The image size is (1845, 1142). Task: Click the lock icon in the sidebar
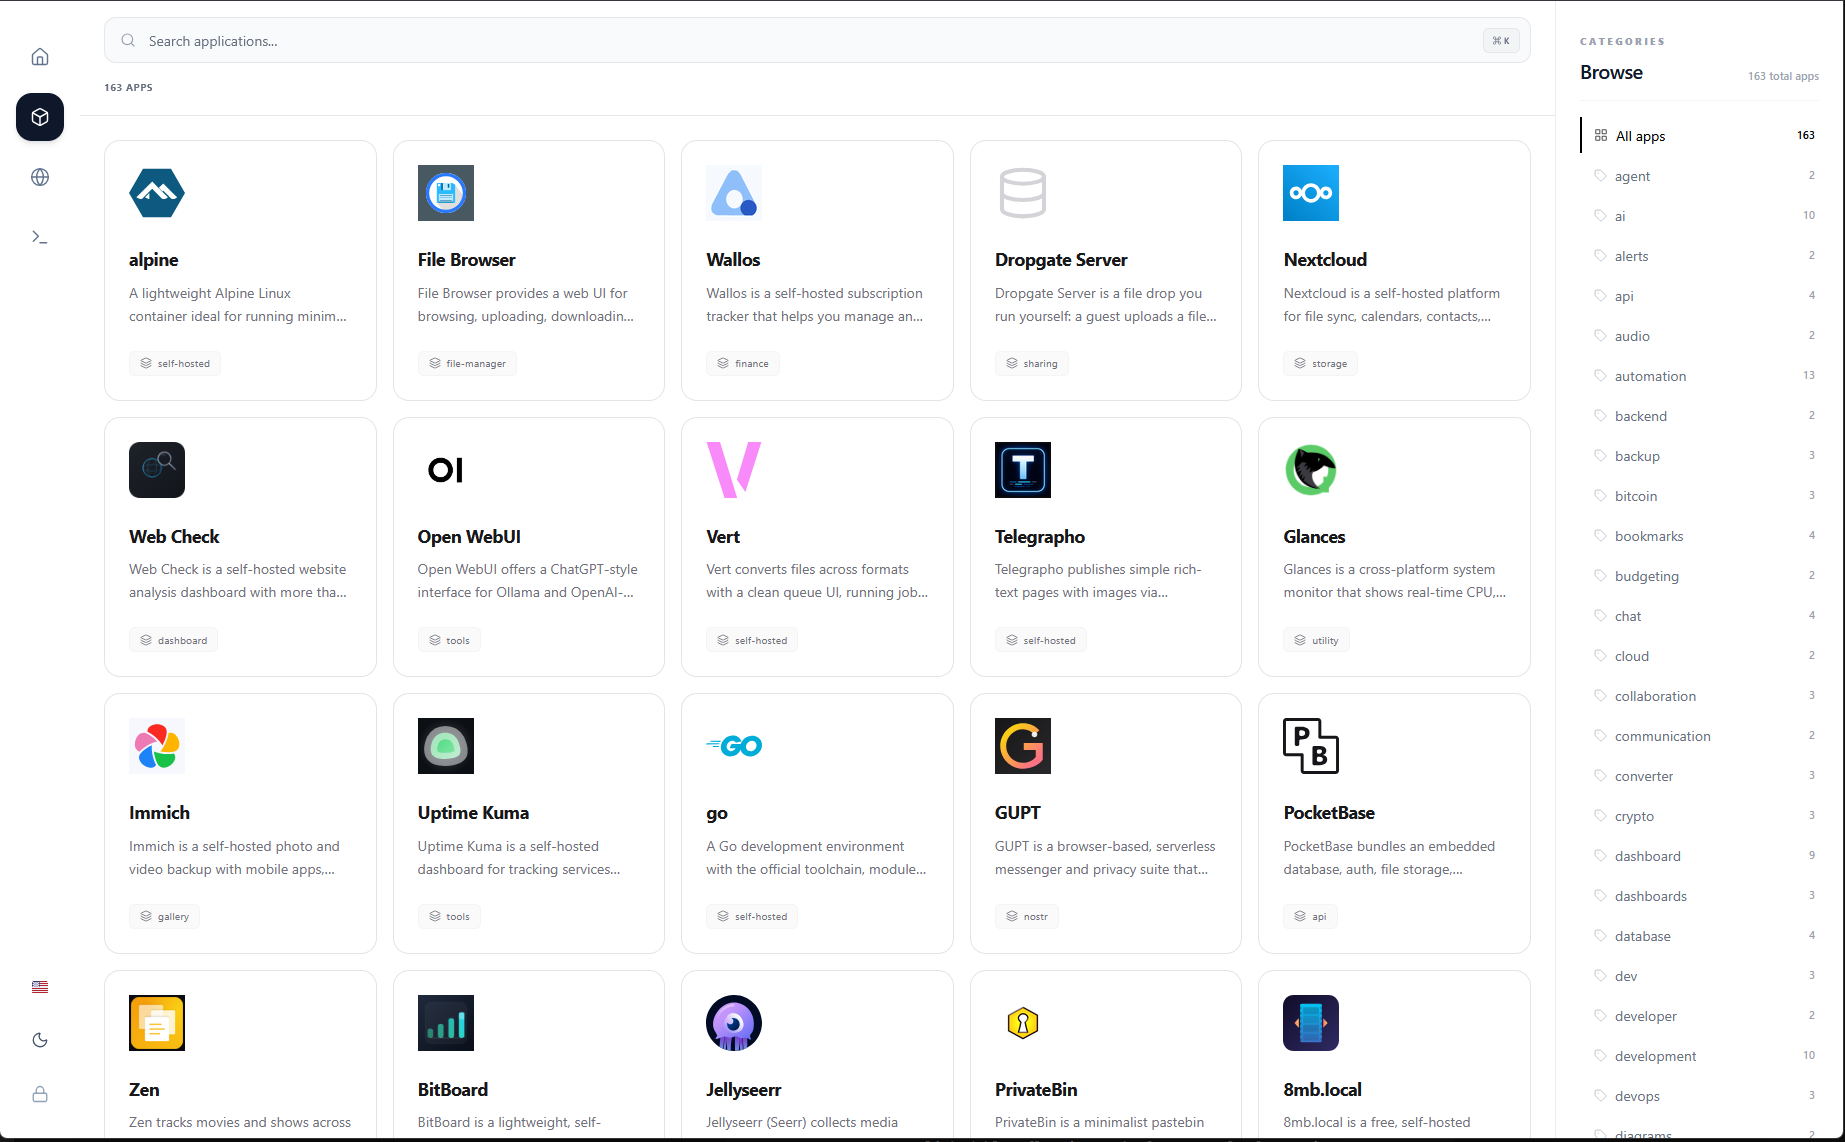point(40,1094)
